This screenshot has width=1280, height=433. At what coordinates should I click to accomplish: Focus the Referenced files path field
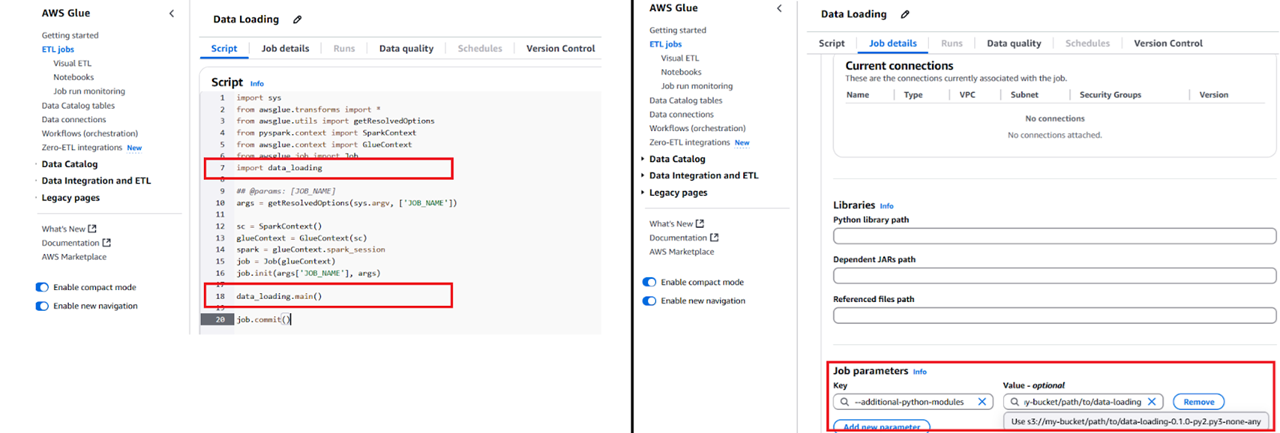click(1055, 315)
